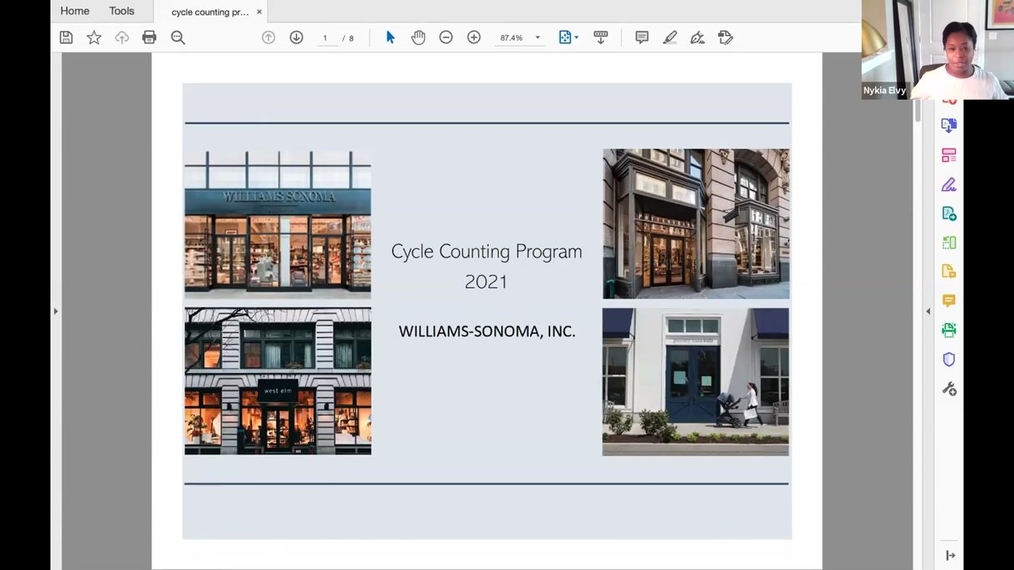
Task: Bookmark the document with the star icon
Action: [94, 38]
